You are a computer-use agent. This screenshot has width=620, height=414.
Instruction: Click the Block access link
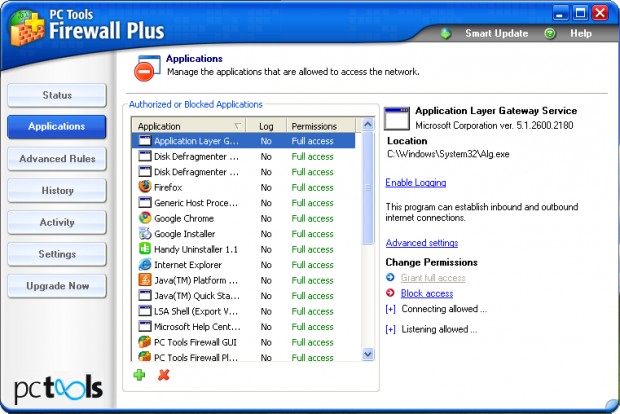pyautogui.click(x=427, y=293)
